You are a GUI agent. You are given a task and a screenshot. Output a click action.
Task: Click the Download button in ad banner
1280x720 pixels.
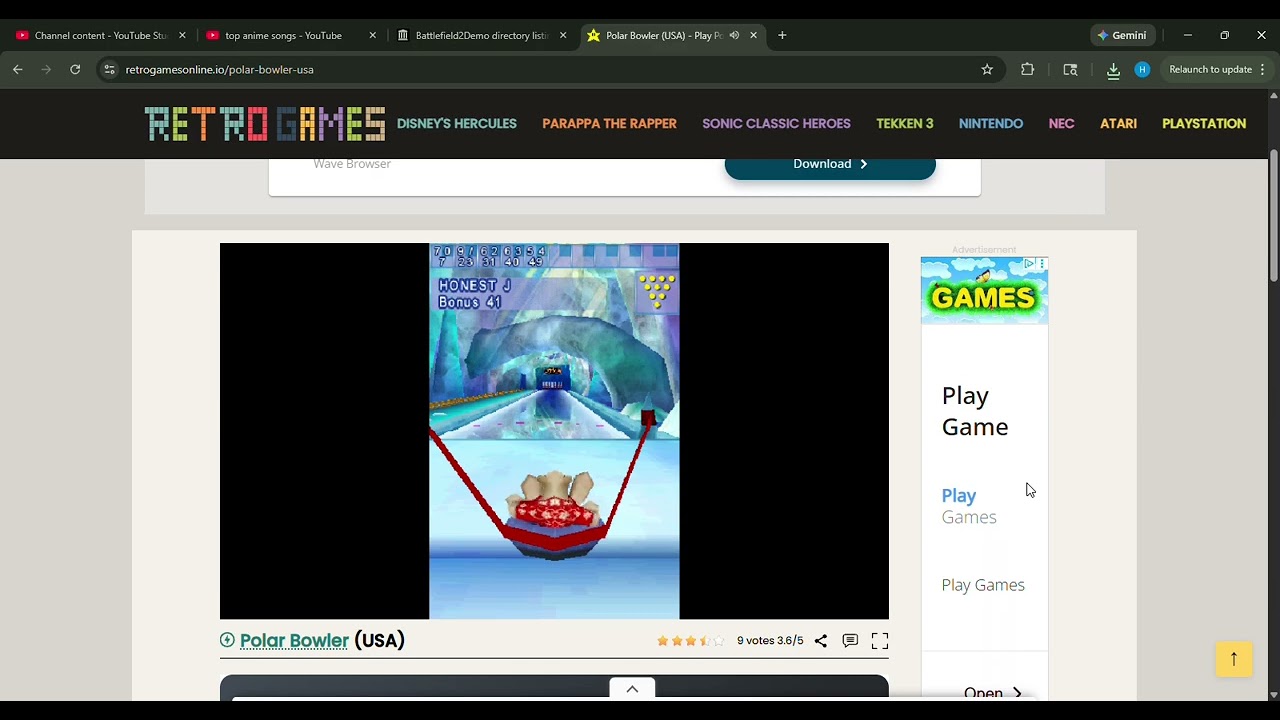point(830,165)
